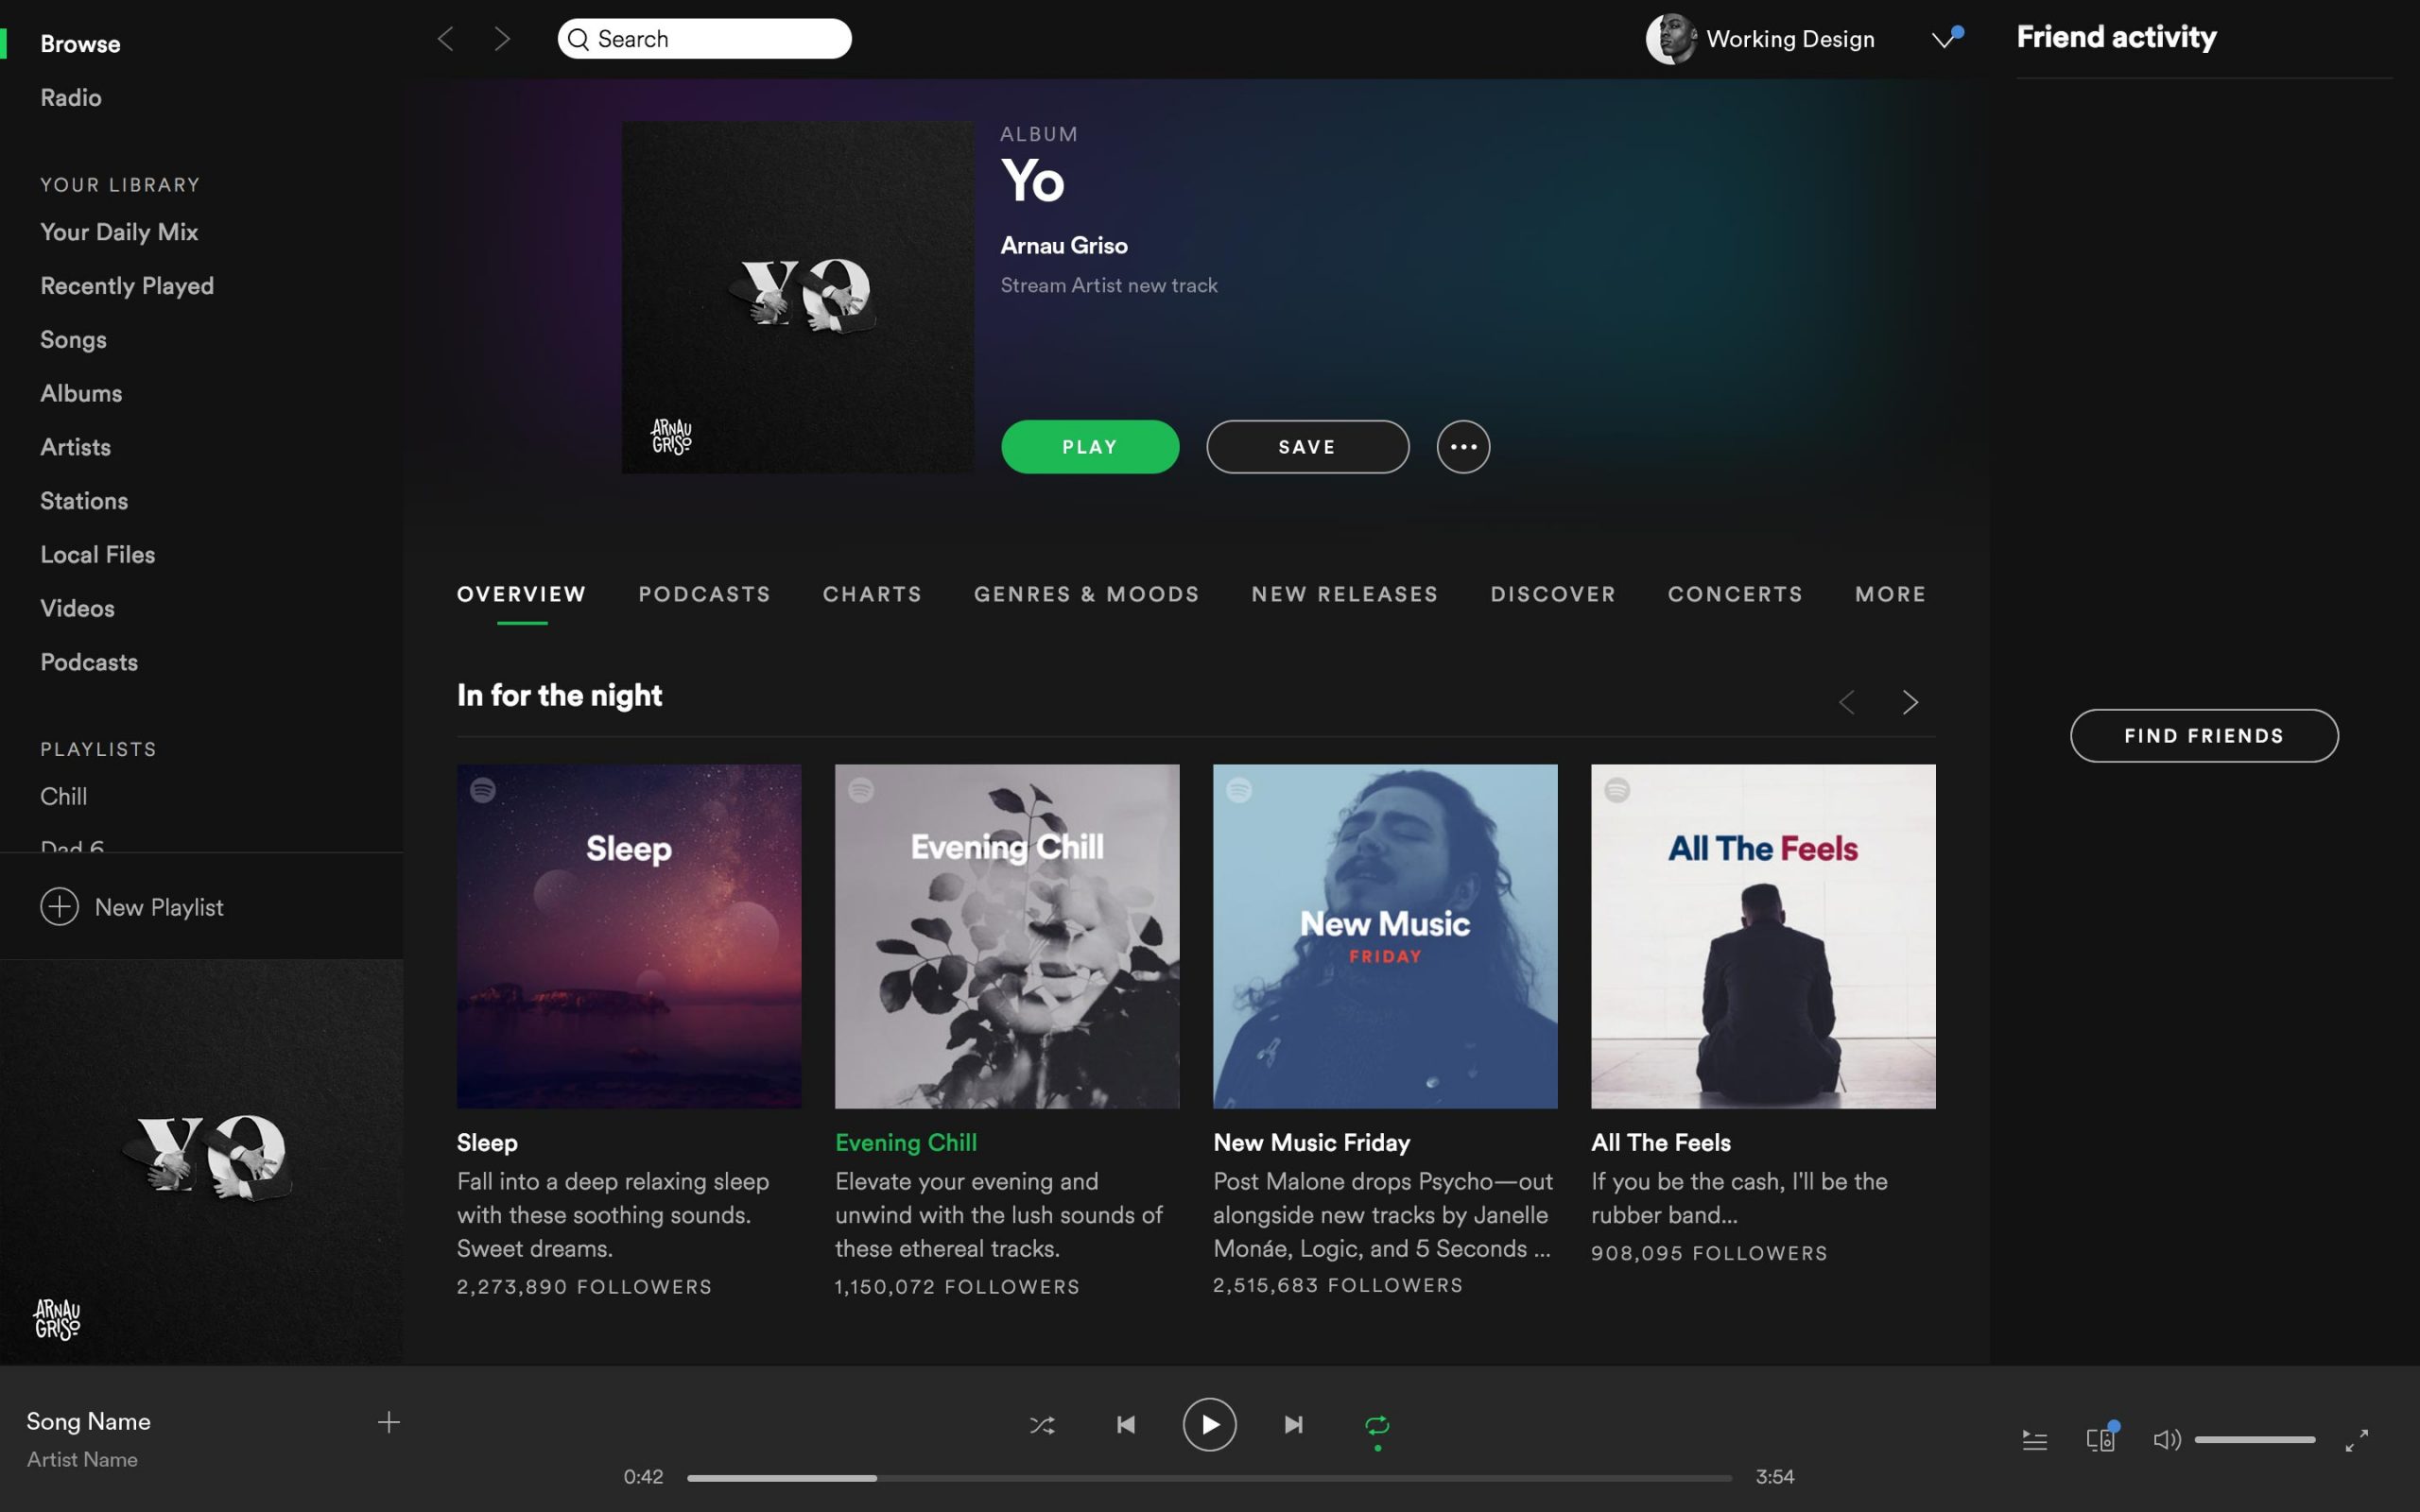Add current song with the plus icon
This screenshot has height=1512, width=2420.
(x=389, y=1422)
